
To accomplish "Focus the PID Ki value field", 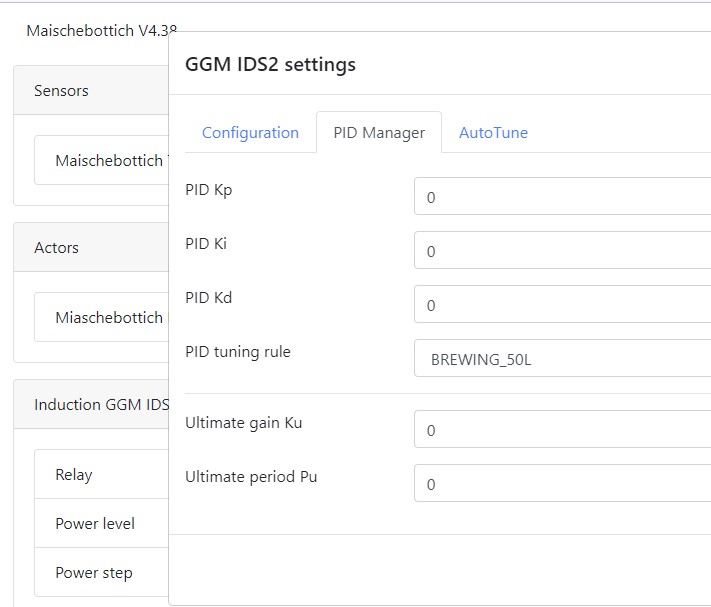I will point(562,251).
